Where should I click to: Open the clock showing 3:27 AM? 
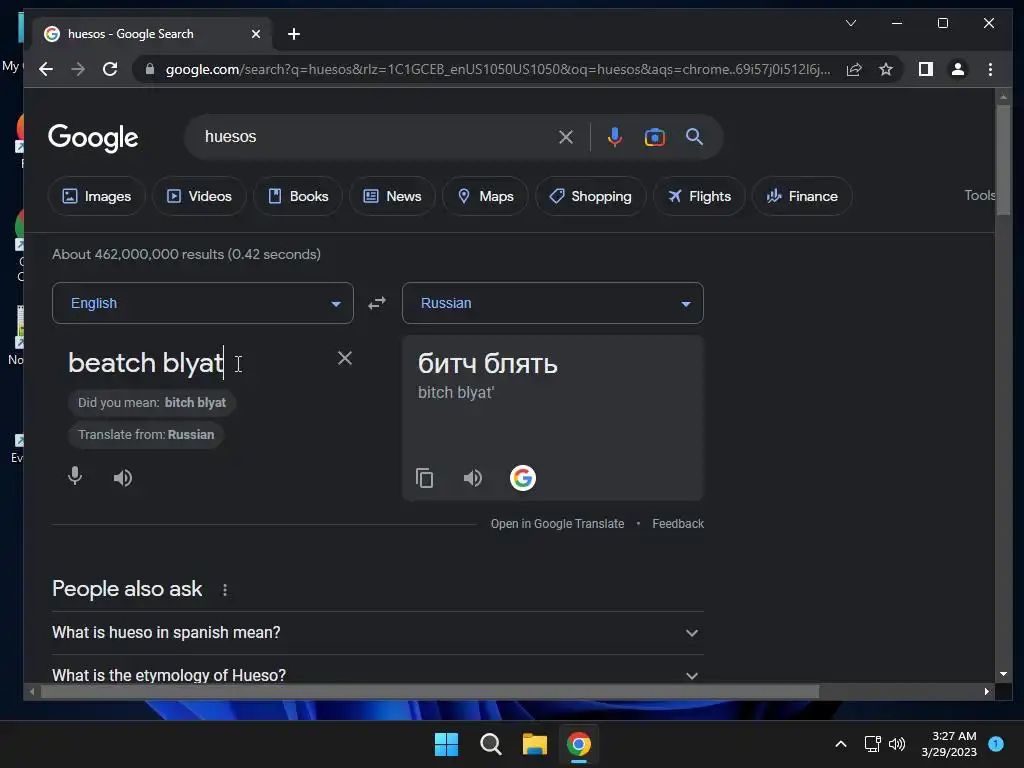pos(949,744)
